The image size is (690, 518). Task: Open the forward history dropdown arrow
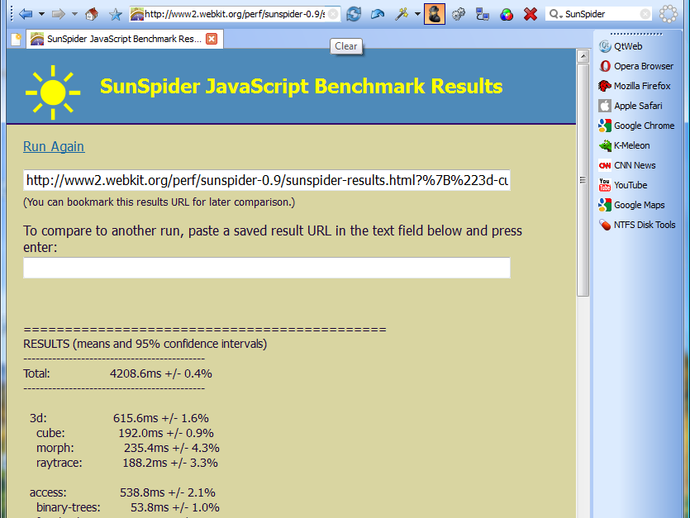[x=74, y=14]
